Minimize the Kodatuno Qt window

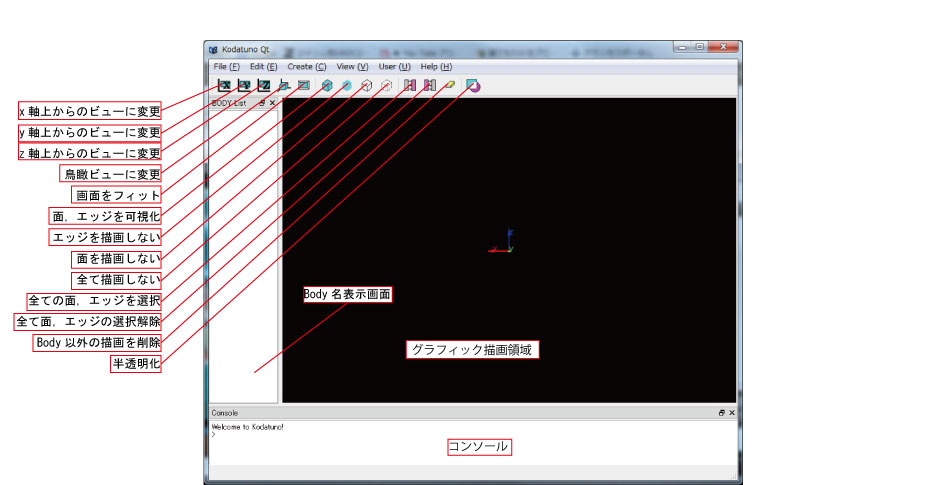[x=683, y=47]
